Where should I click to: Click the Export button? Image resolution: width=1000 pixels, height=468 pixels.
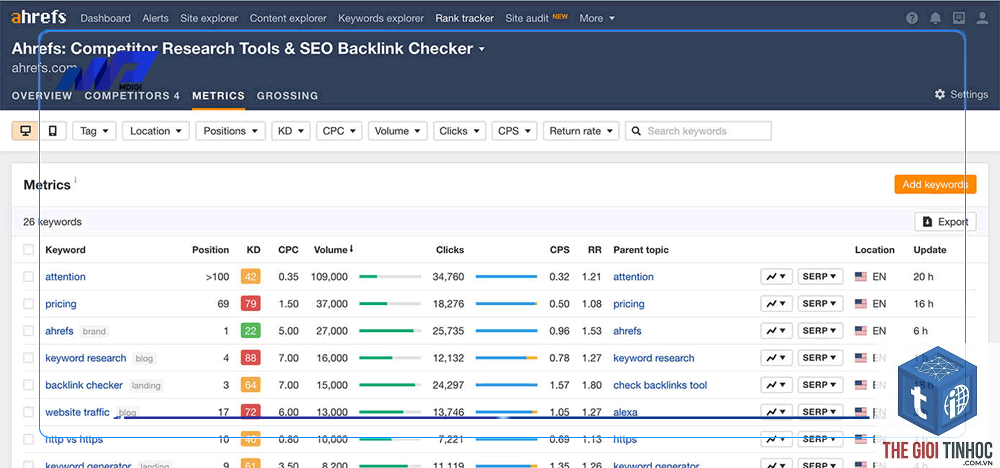point(945,222)
